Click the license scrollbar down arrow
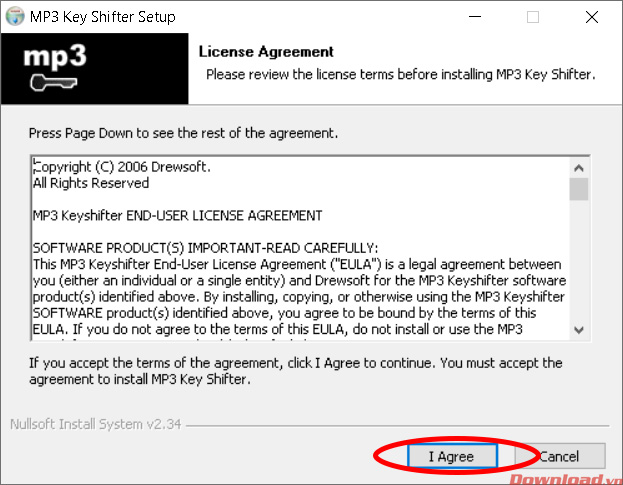 coord(579,329)
